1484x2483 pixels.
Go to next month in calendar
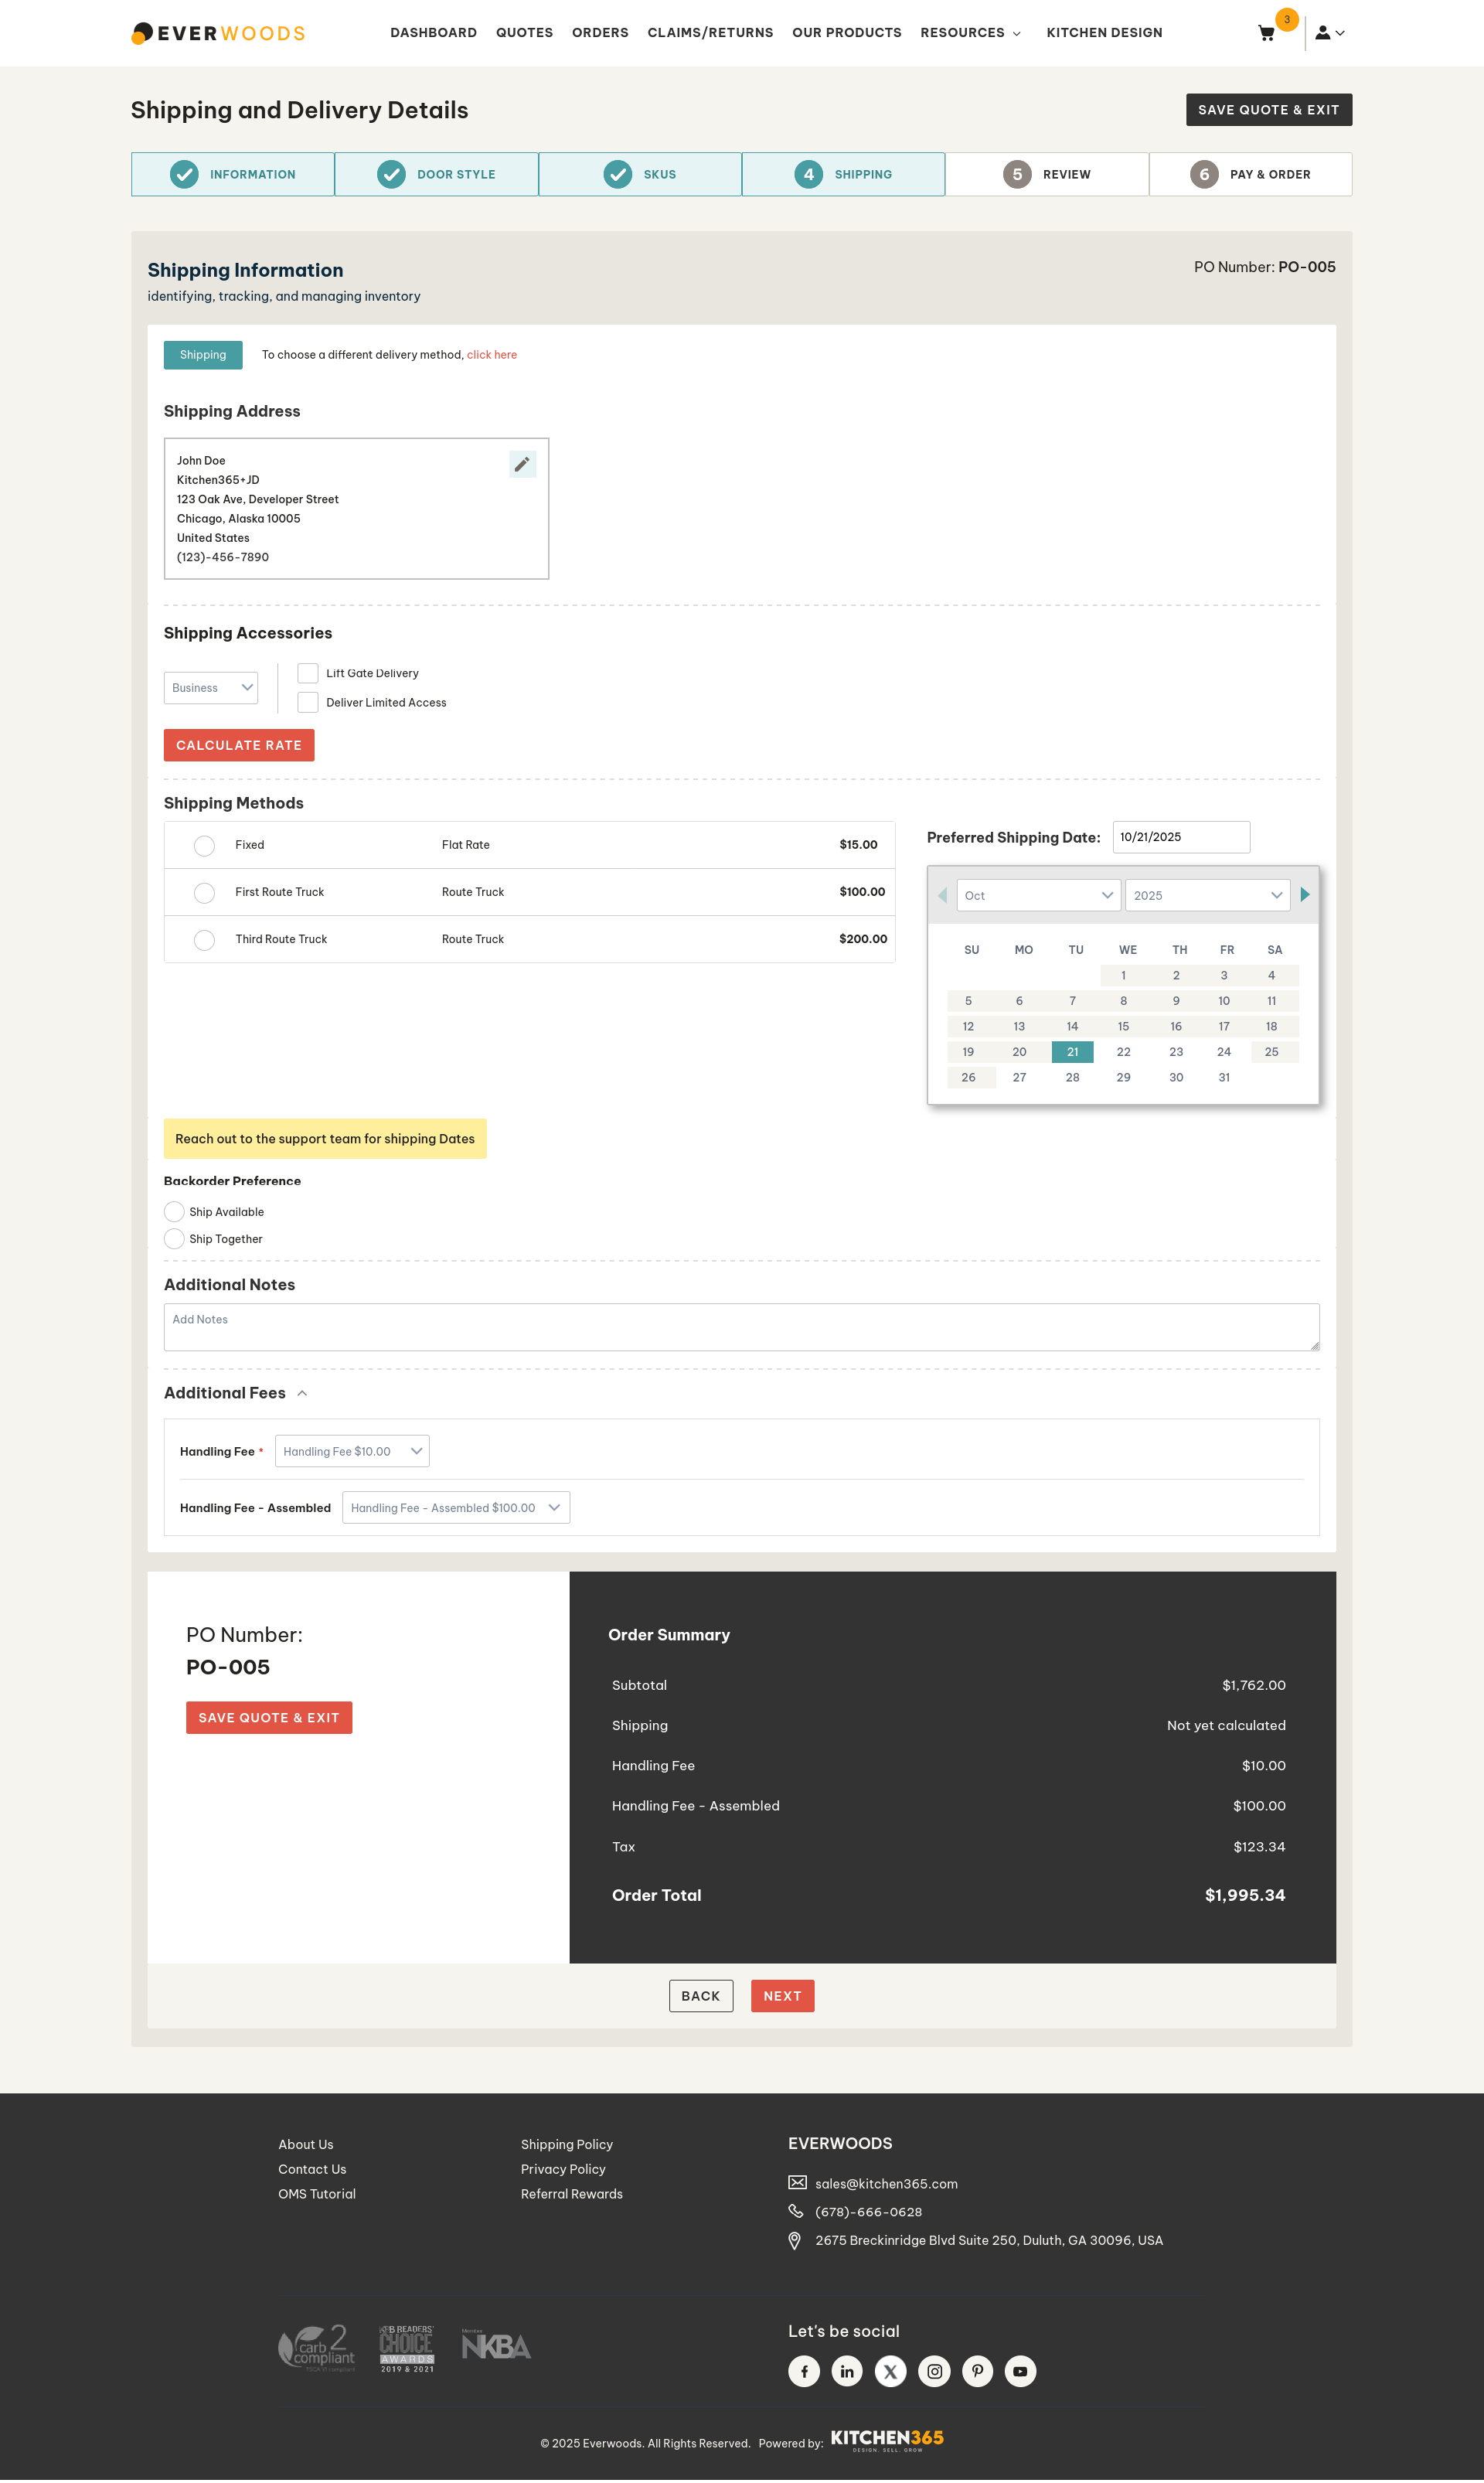(x=1304, y=895)
